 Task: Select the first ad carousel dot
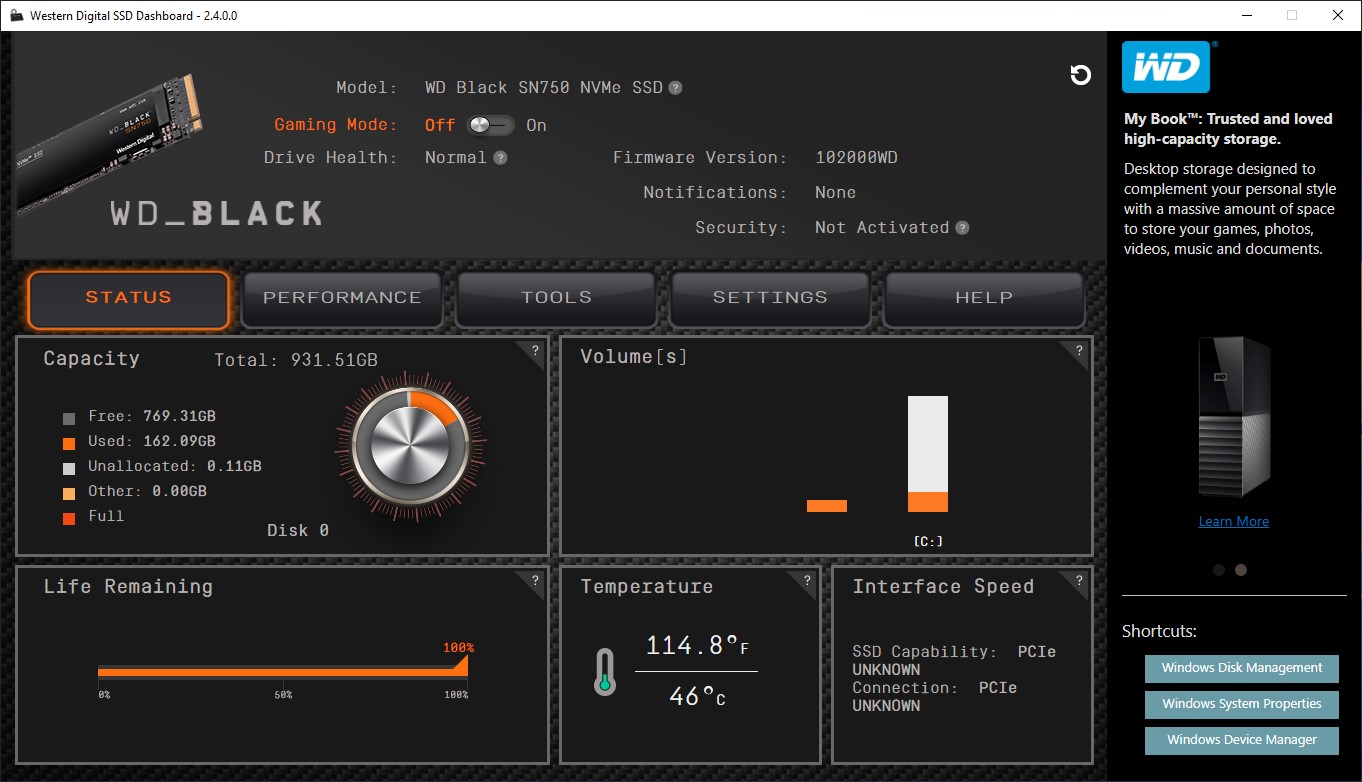1218,570
